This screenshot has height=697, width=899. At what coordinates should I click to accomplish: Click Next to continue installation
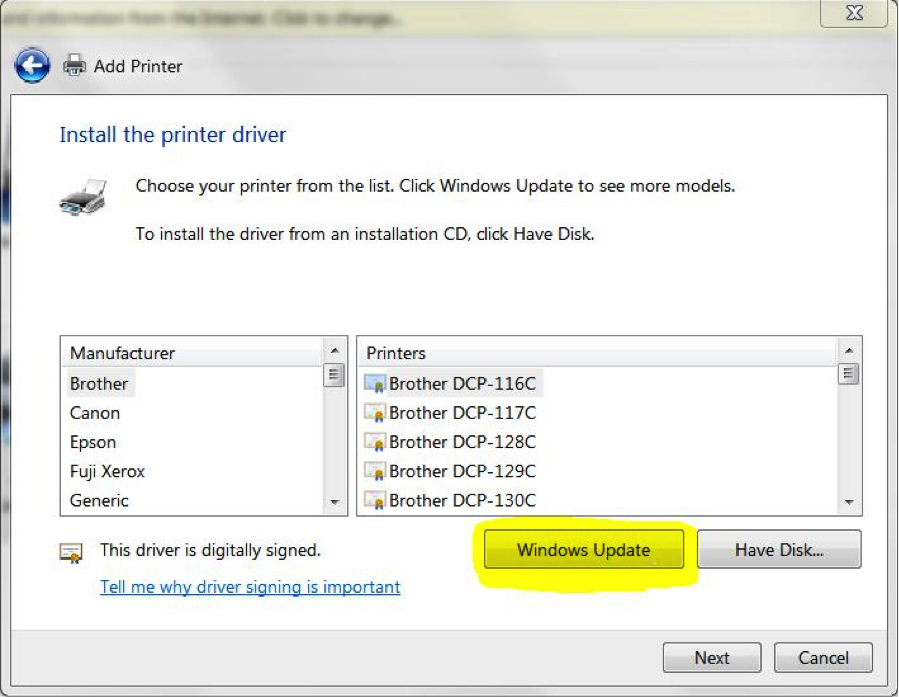pos(712,658)
